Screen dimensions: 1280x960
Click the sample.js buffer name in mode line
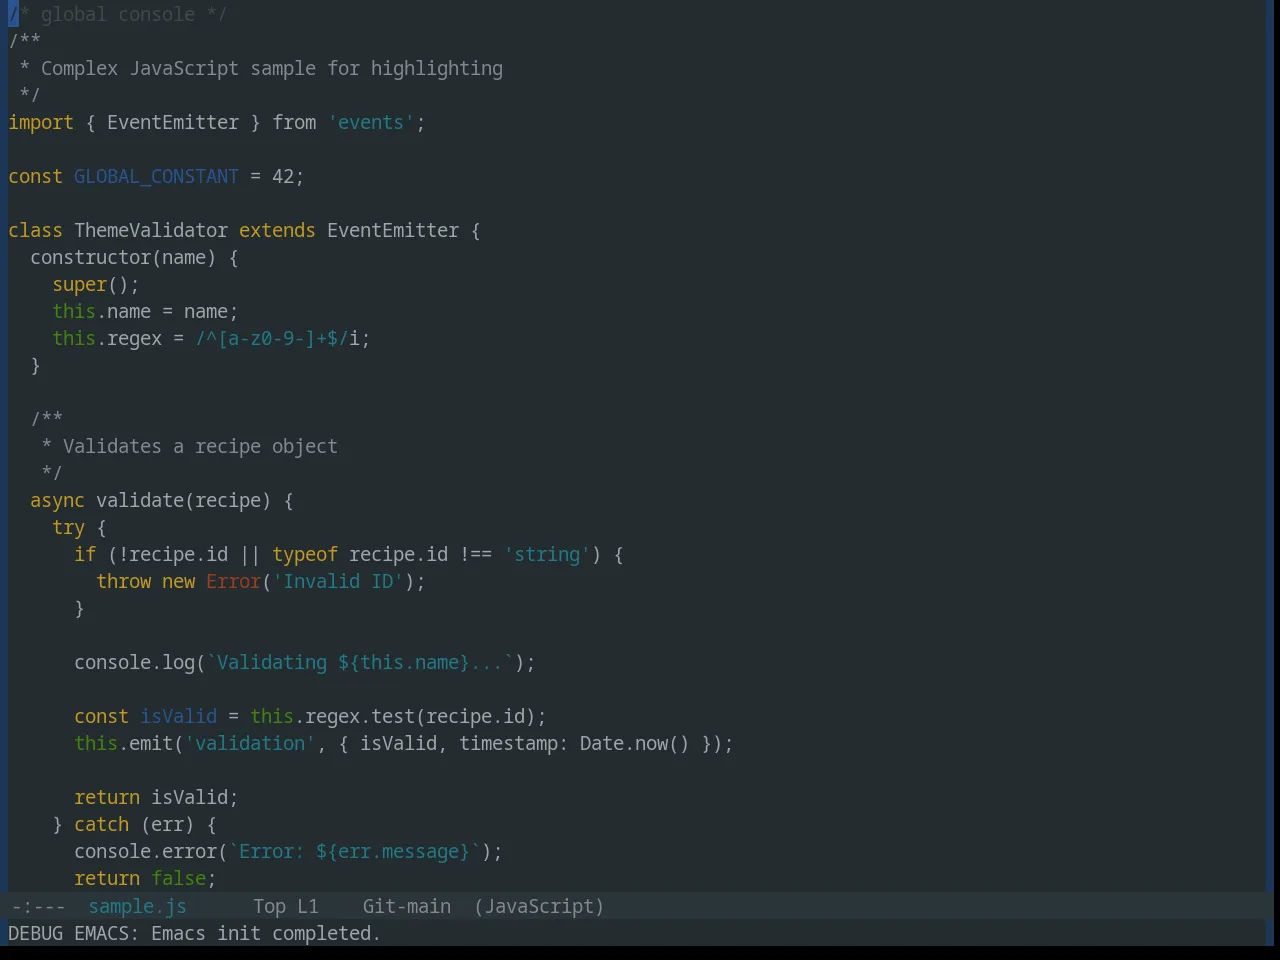point(137,906)
